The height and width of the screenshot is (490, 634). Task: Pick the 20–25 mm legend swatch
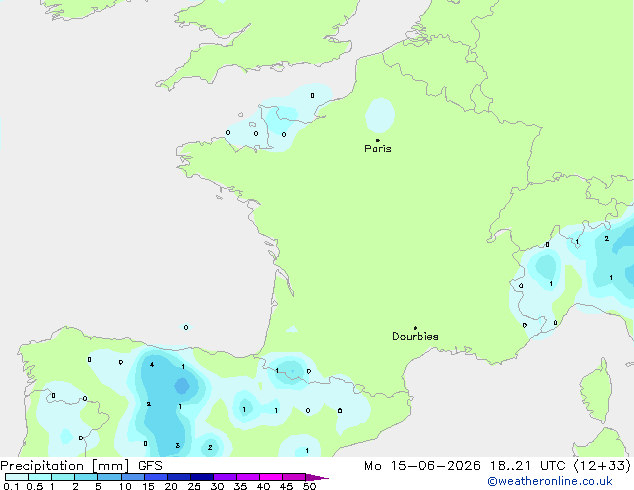[179, 477]
